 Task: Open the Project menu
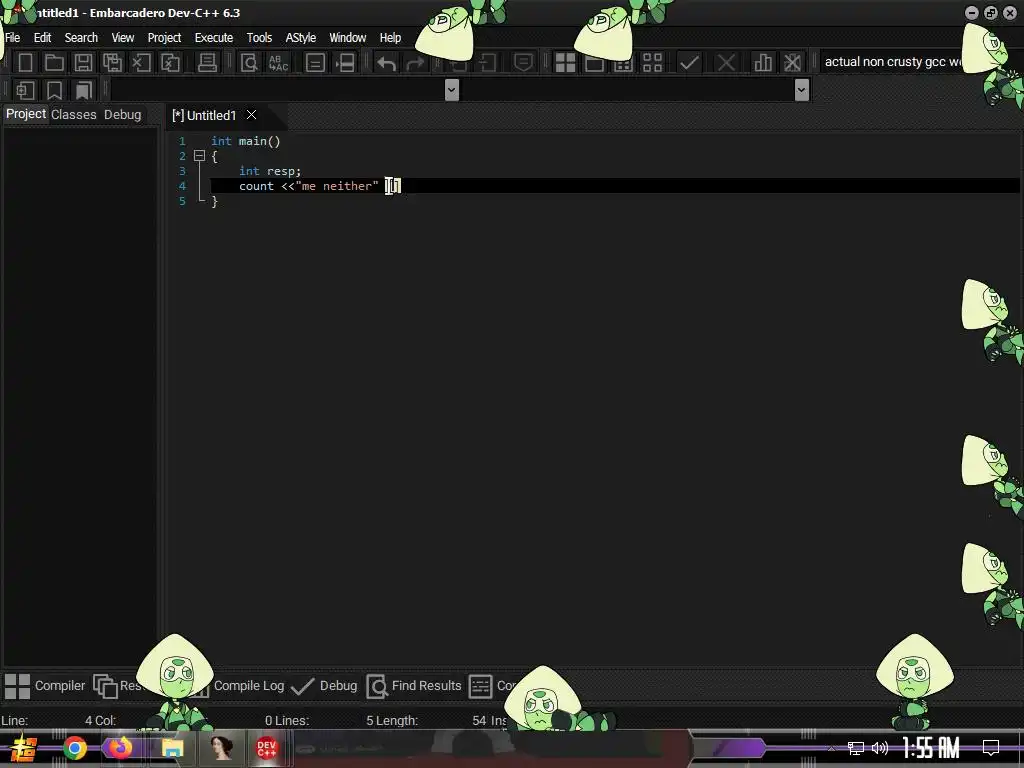click(x=164, y=38)
